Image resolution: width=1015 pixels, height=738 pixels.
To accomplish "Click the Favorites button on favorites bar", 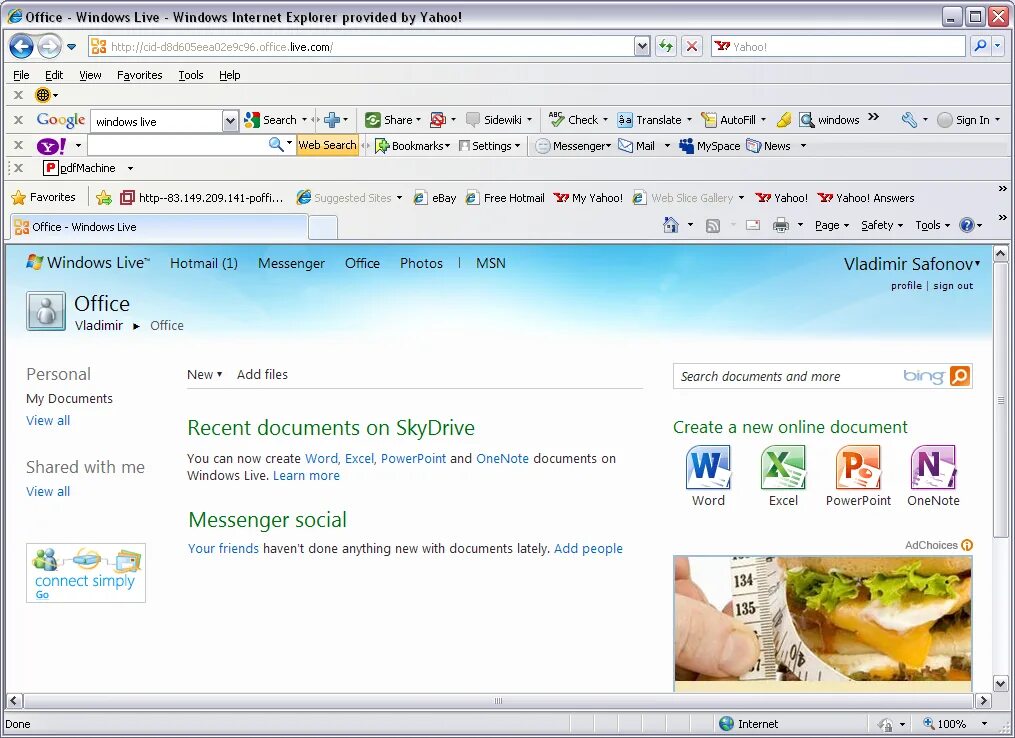I will pyautogui.click(x=43, y=197).
